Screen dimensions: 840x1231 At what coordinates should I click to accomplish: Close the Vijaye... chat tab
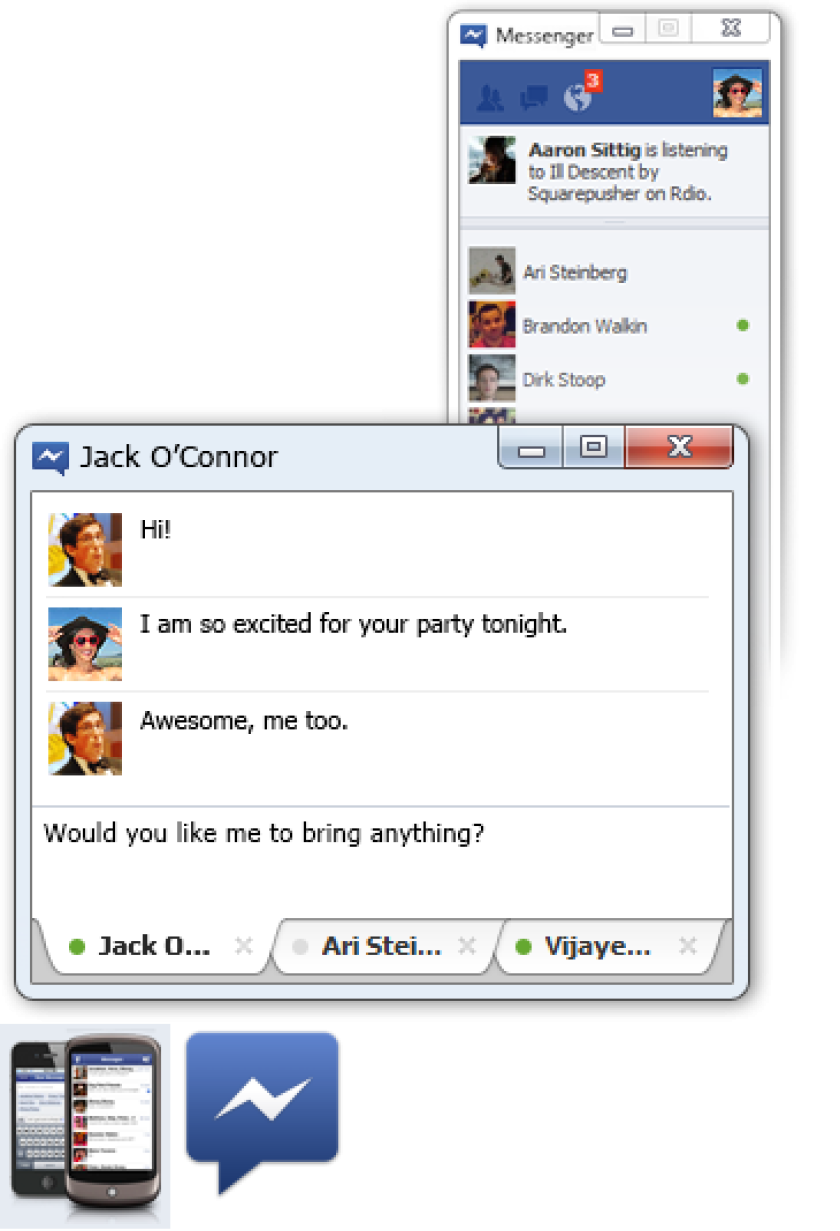pyautogui.click(x=687, y=946)
